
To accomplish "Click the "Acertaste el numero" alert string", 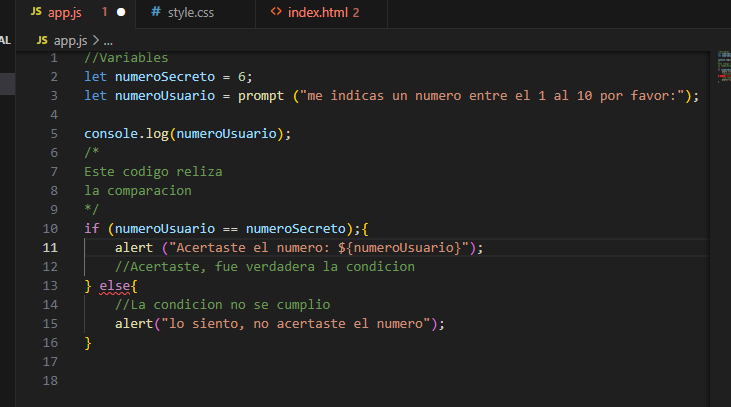I will coord(319,248).
